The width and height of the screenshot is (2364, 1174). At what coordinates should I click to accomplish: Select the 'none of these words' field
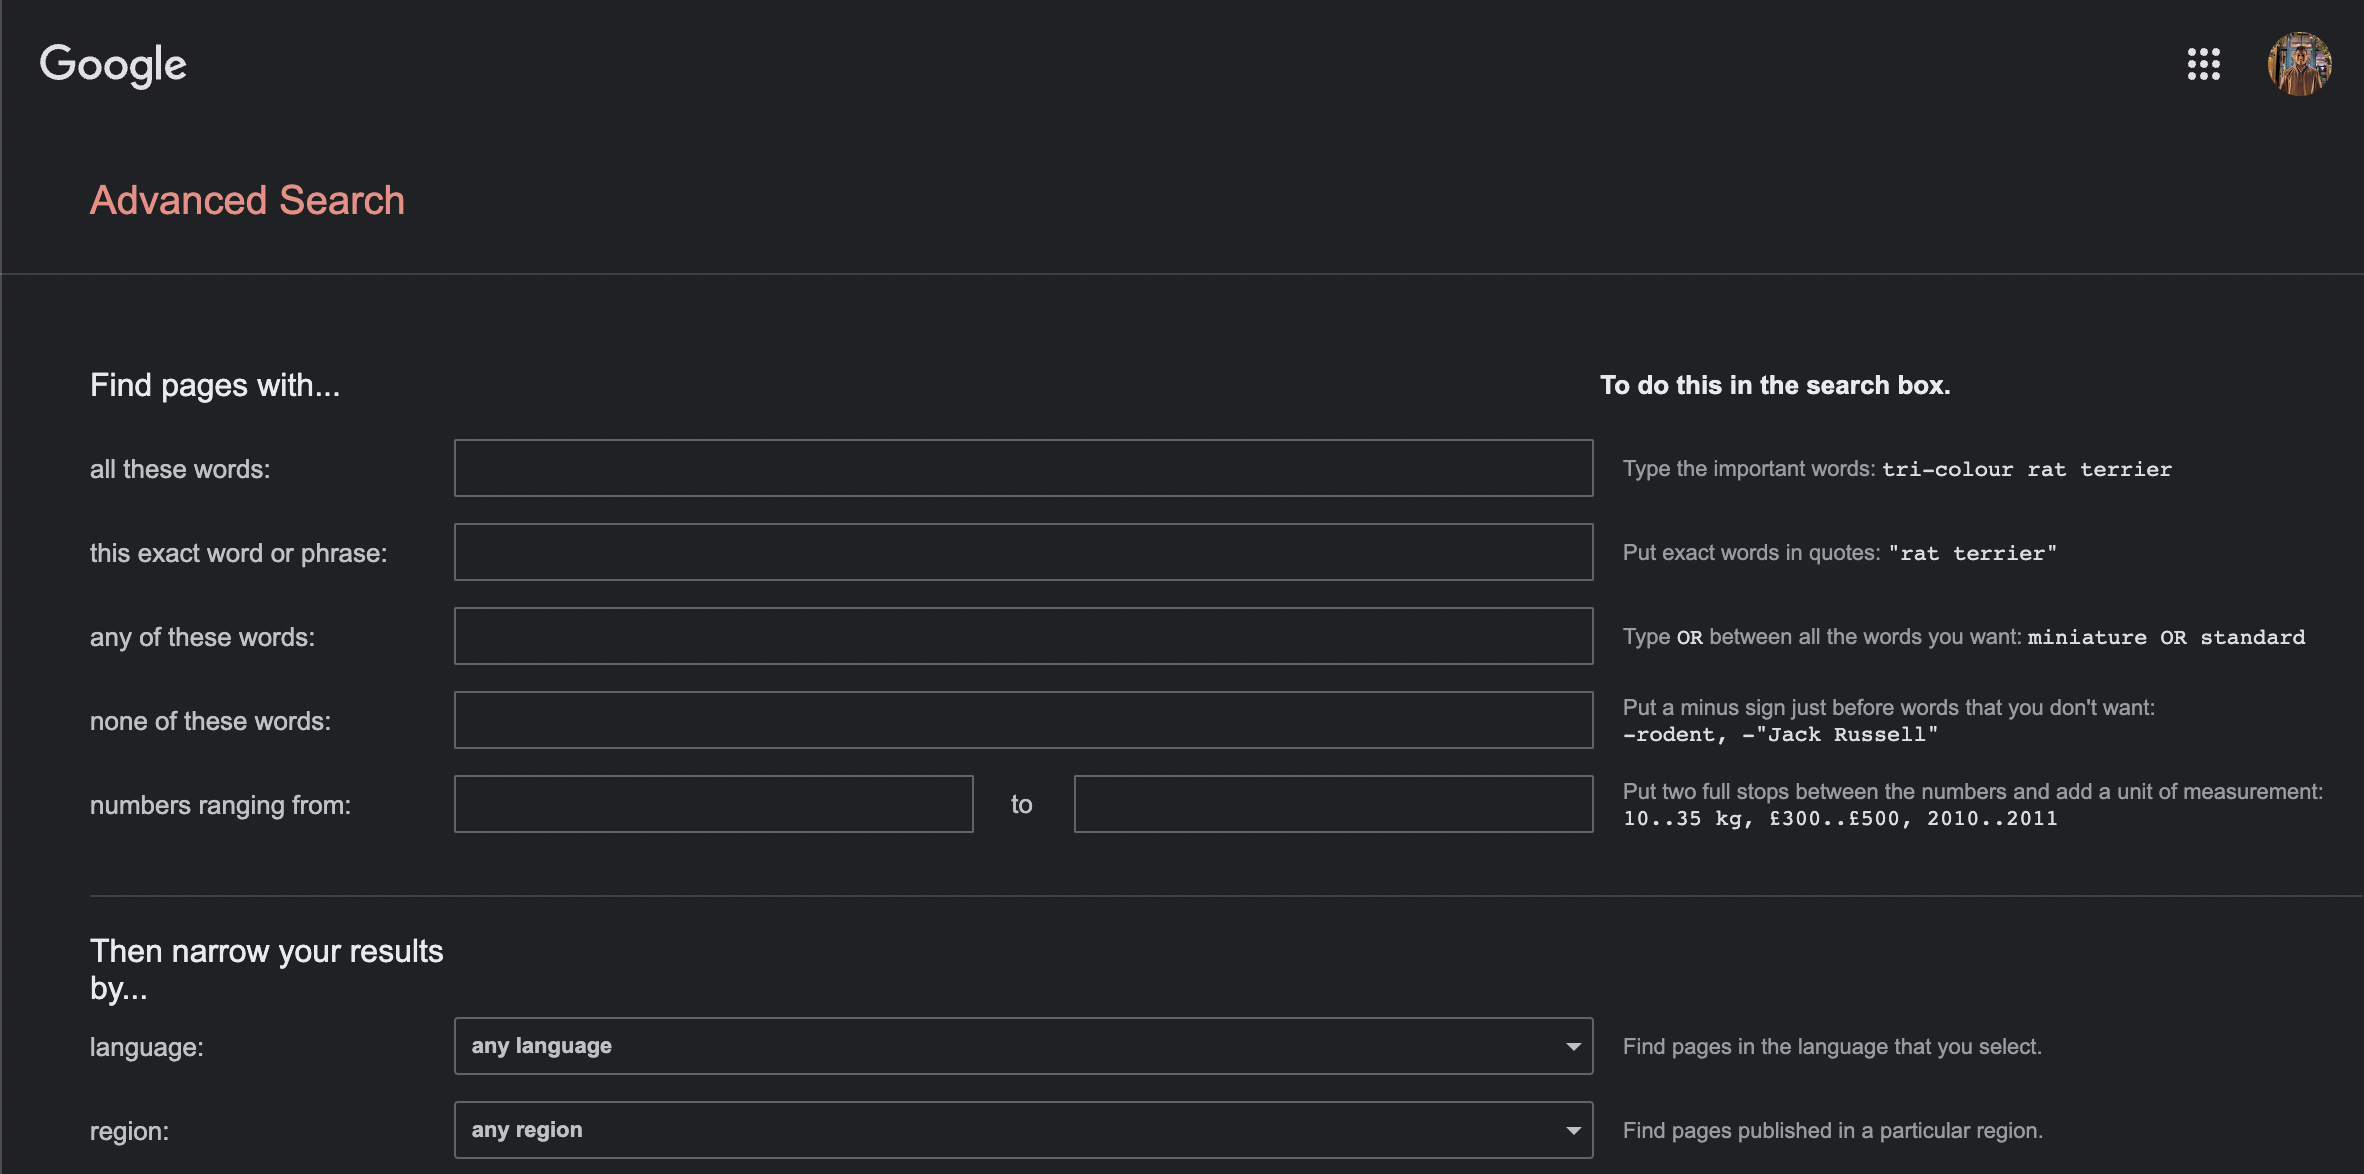click(1023, 720)
